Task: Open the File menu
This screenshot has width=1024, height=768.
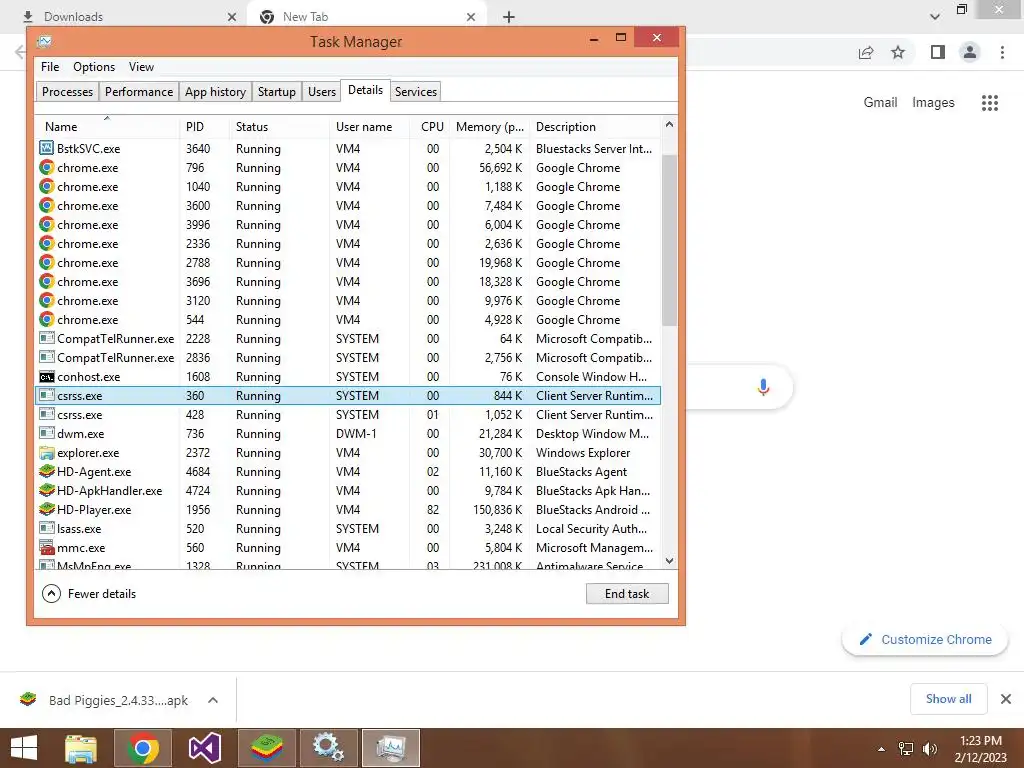Action: (x=50, y=67)
